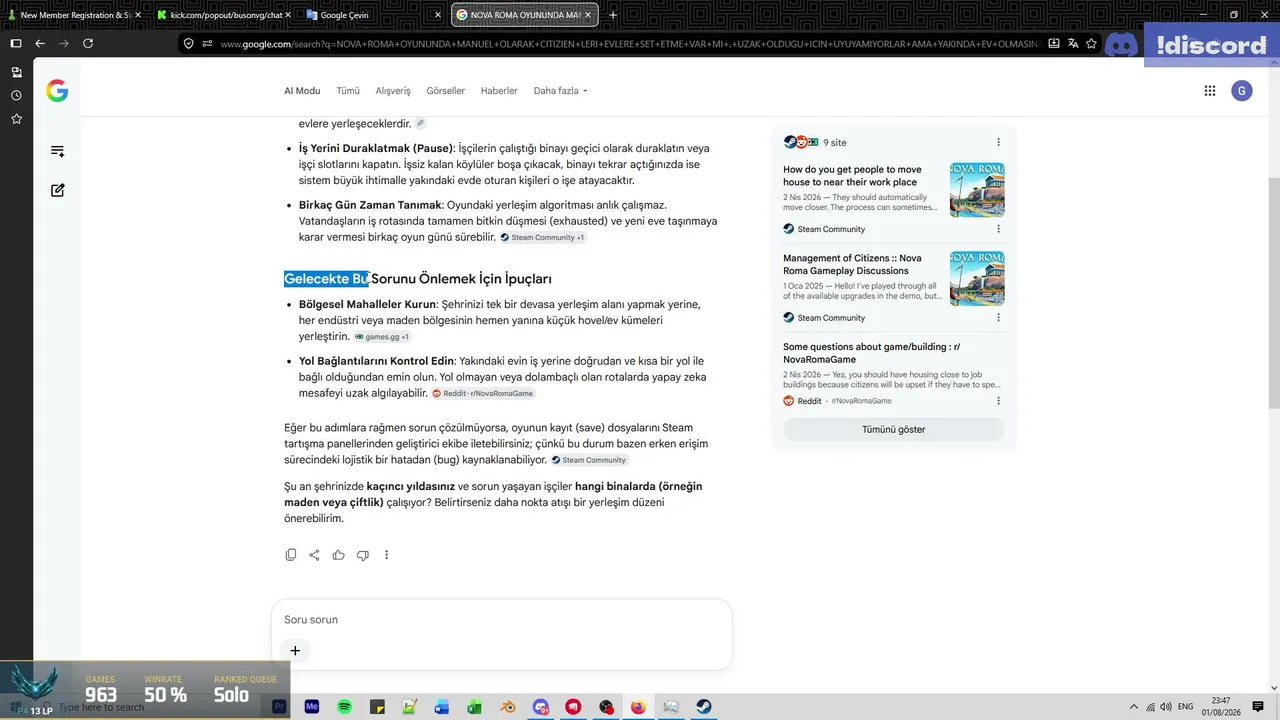Screen dimensions: 1280x720
Task: Give the AI answer a thumbs down
Action: pos(363,555)
